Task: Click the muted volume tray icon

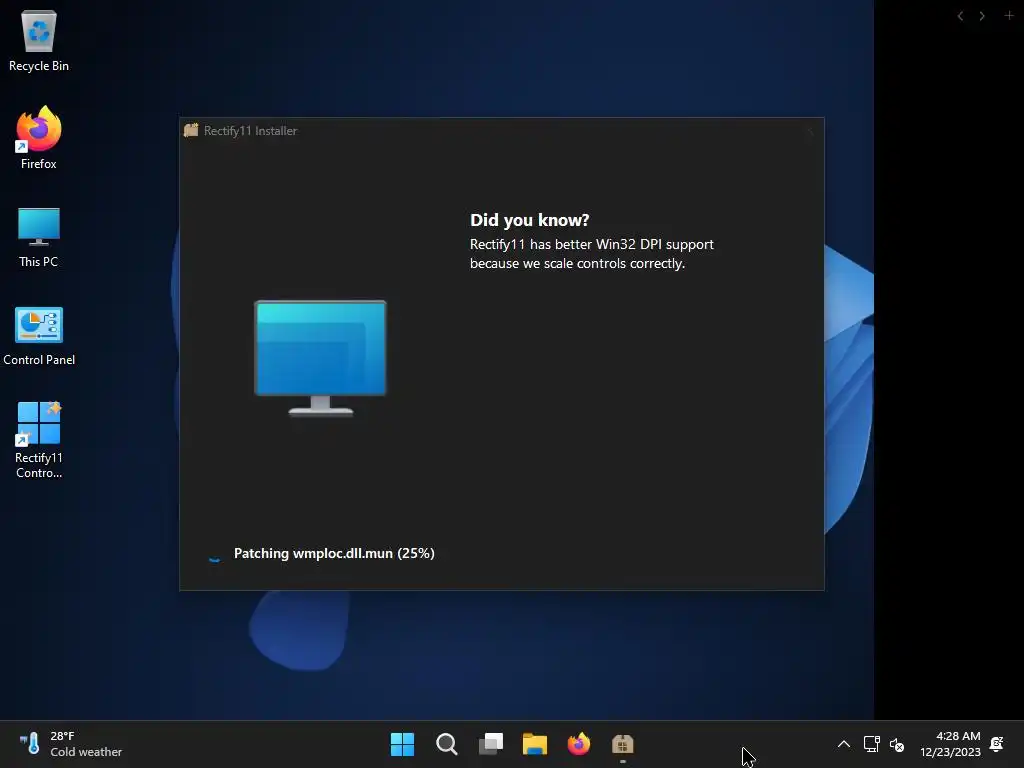Action: tap(897, 744)
